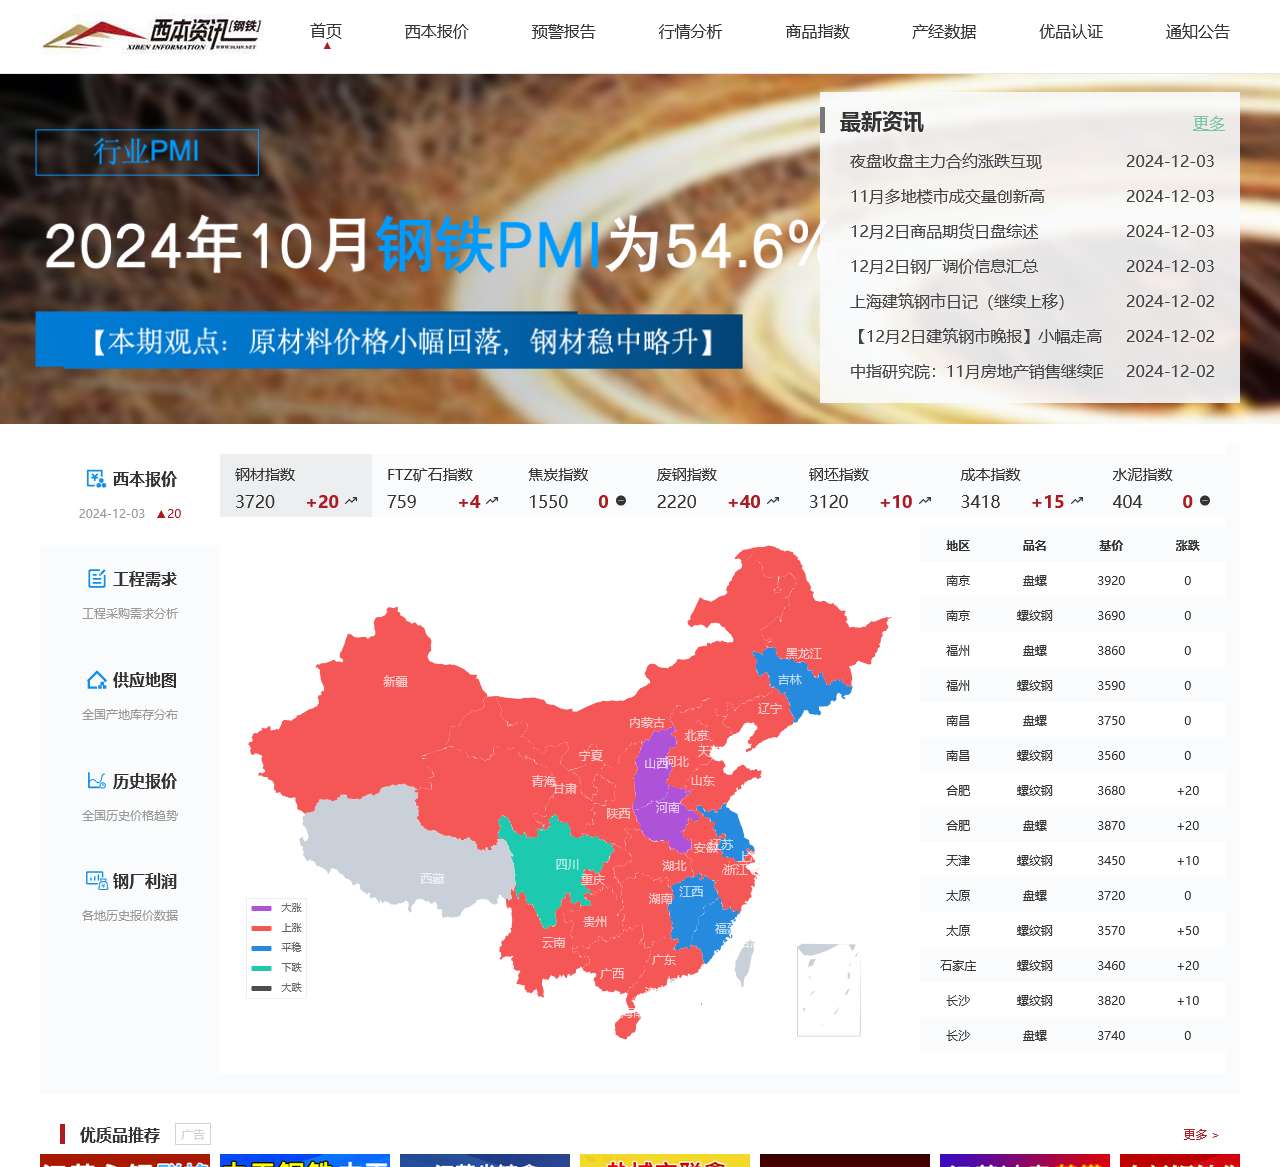Image resolution: width=1280 pixels, height=1167 pixels.
Task: Click trend arrow icon beside 成本指数 +15
Action: pyautogui.click(x=1077, y=501)
